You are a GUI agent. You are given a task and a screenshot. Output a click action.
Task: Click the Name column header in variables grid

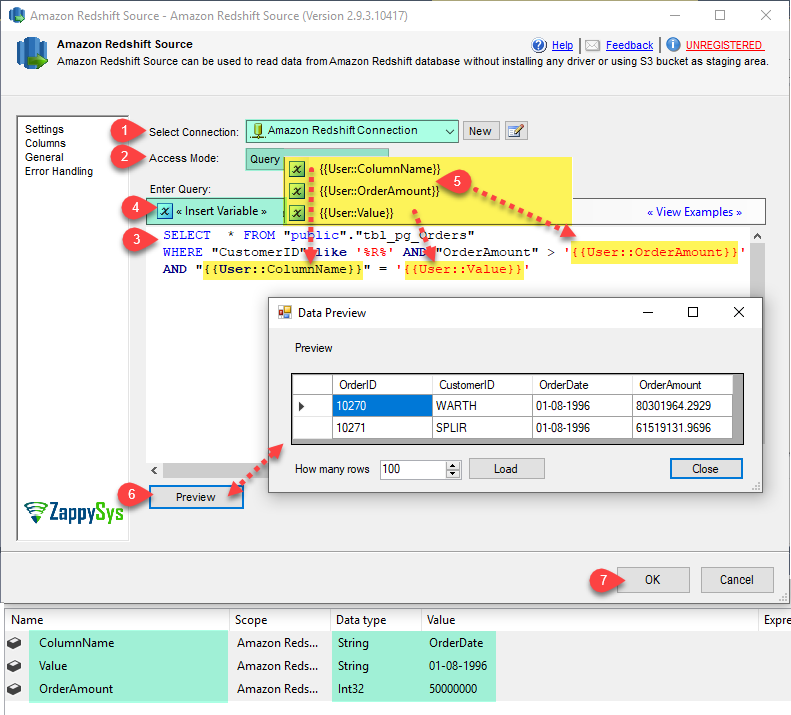click(x=117, y=620)
